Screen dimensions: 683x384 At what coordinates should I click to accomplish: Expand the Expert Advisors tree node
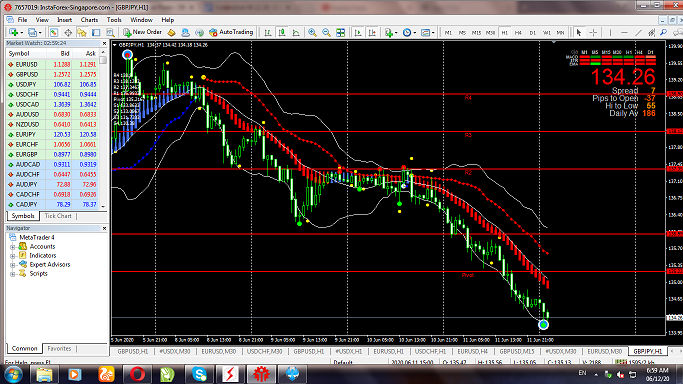(13, 265)
